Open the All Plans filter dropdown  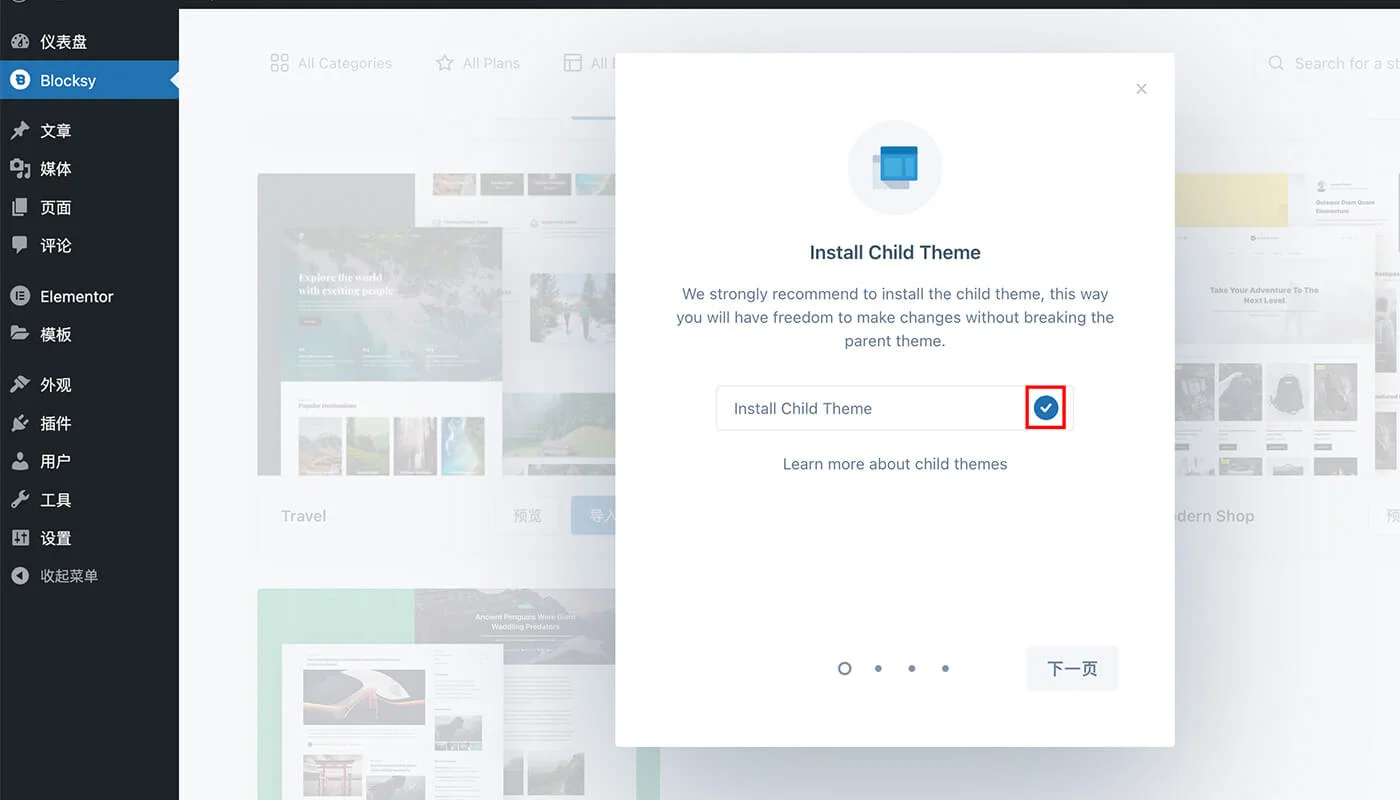[478, 63]
